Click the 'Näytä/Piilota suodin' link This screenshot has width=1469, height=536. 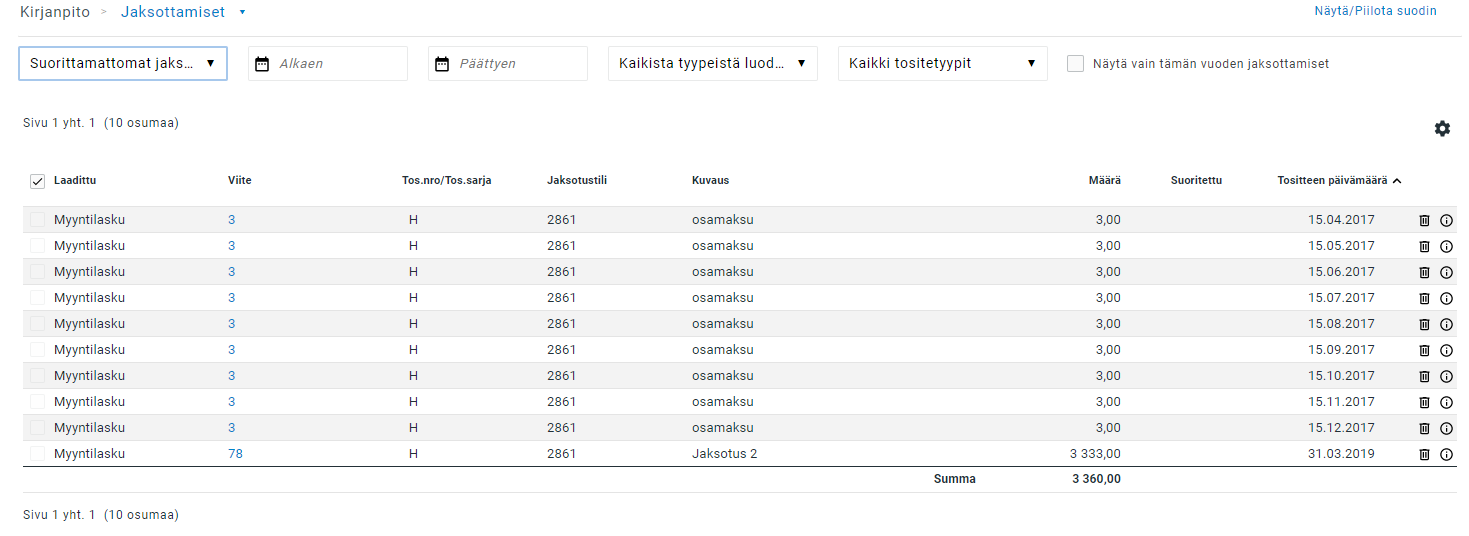[x=1375, y=12]
